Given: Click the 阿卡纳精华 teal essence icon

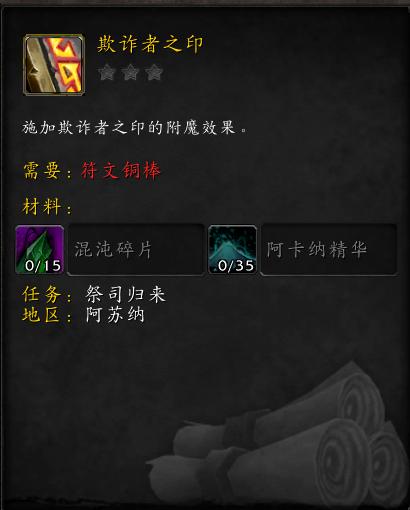Looking at the screenshot, I should pos(232,250).
